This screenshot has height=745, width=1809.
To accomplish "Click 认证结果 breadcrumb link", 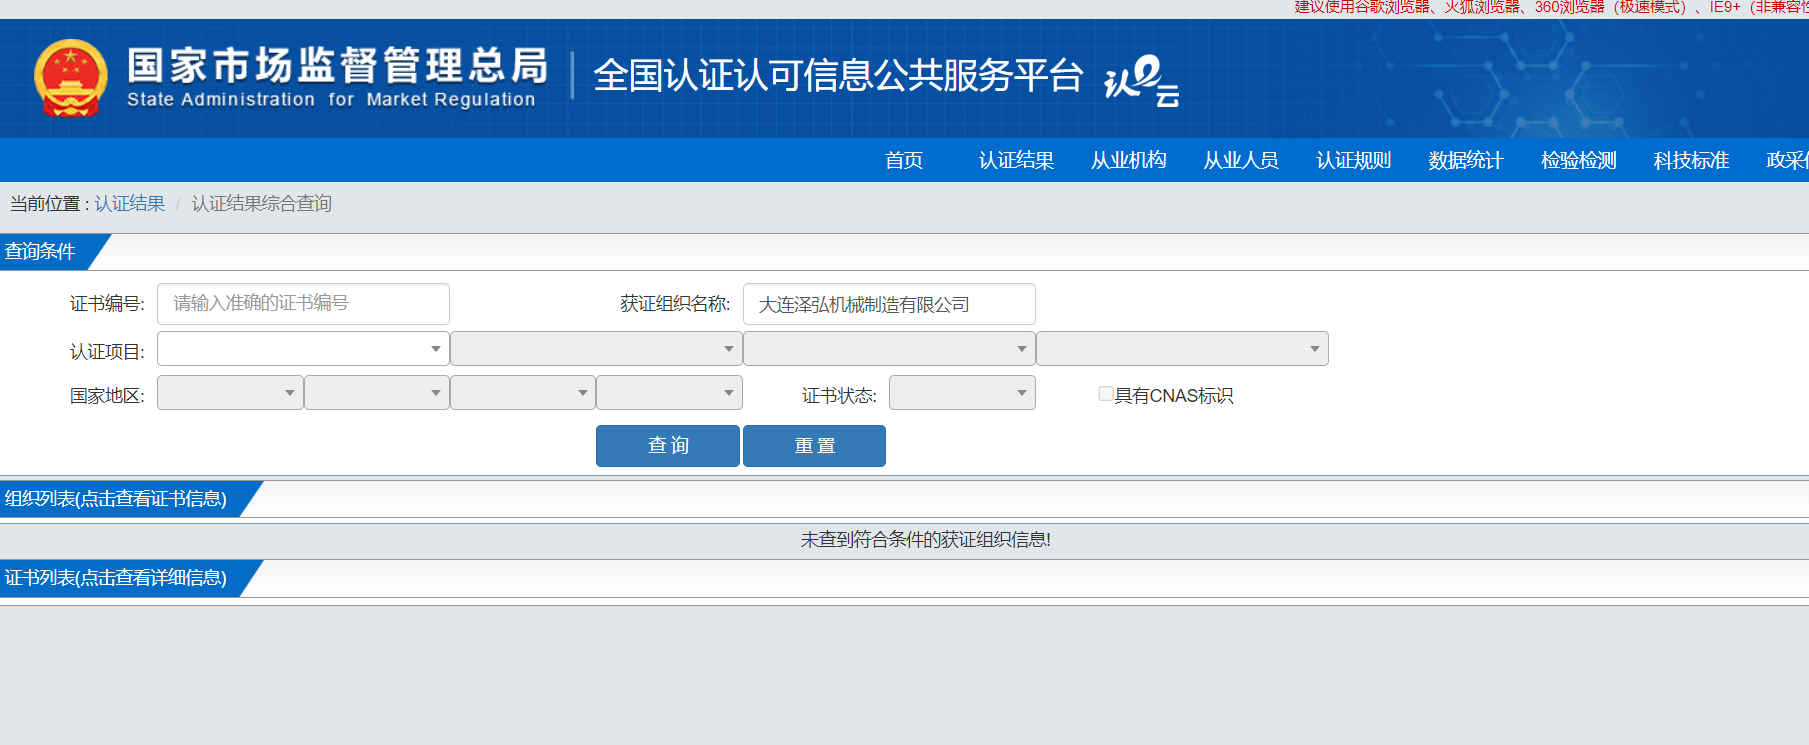I will (x=129, y=204).
